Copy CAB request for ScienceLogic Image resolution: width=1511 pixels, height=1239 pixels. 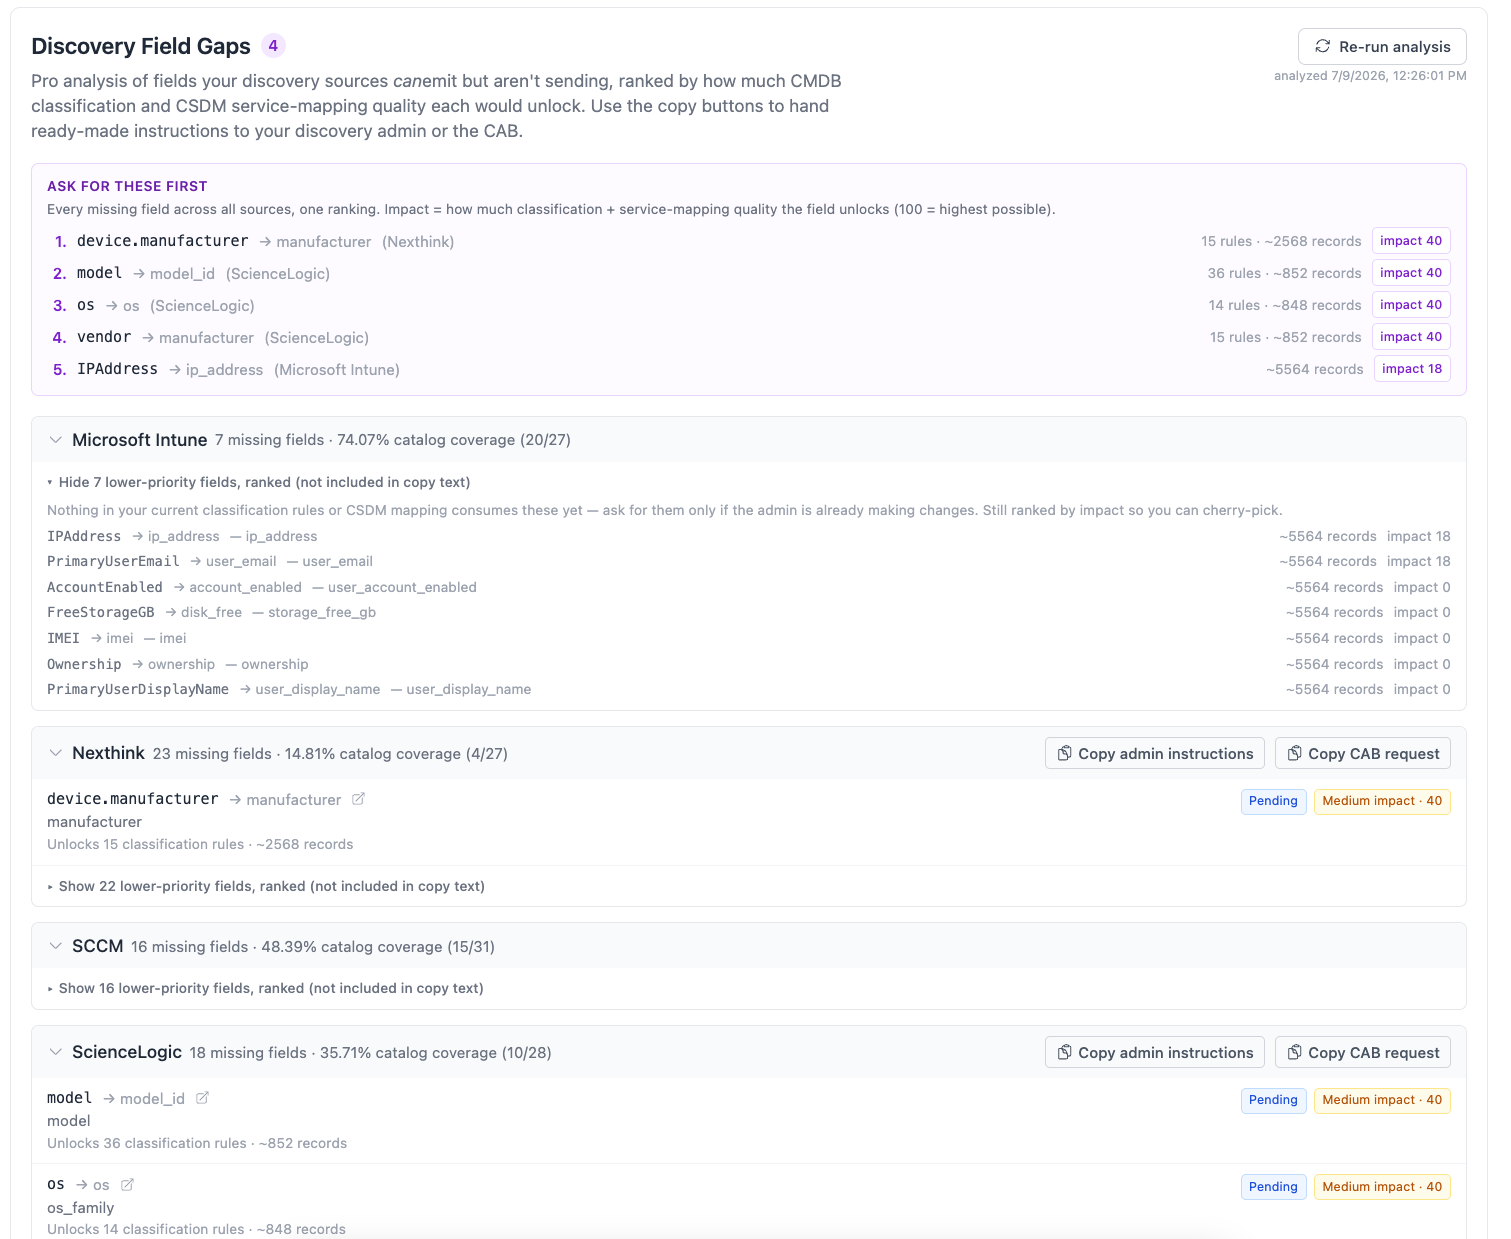pyautogui.click(x=1363, y=1052)
